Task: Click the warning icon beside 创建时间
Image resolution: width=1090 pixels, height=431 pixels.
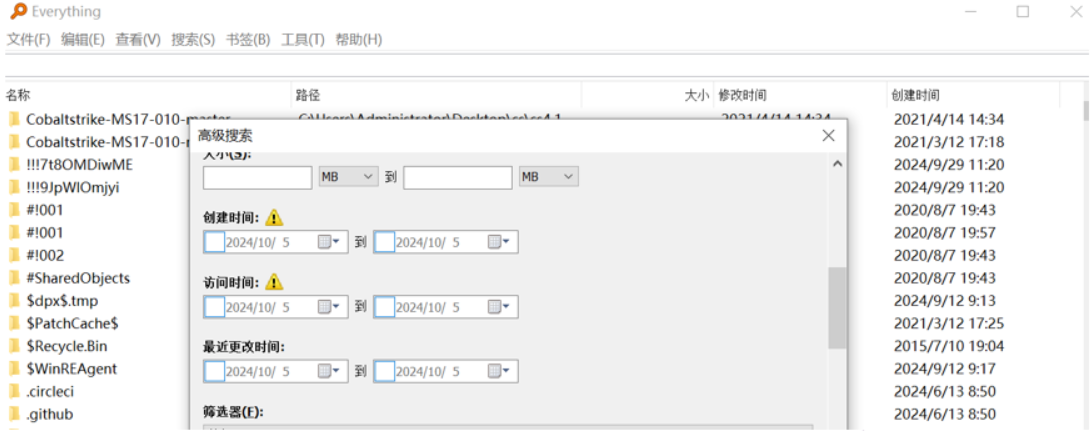Action: tap(275, 218)
